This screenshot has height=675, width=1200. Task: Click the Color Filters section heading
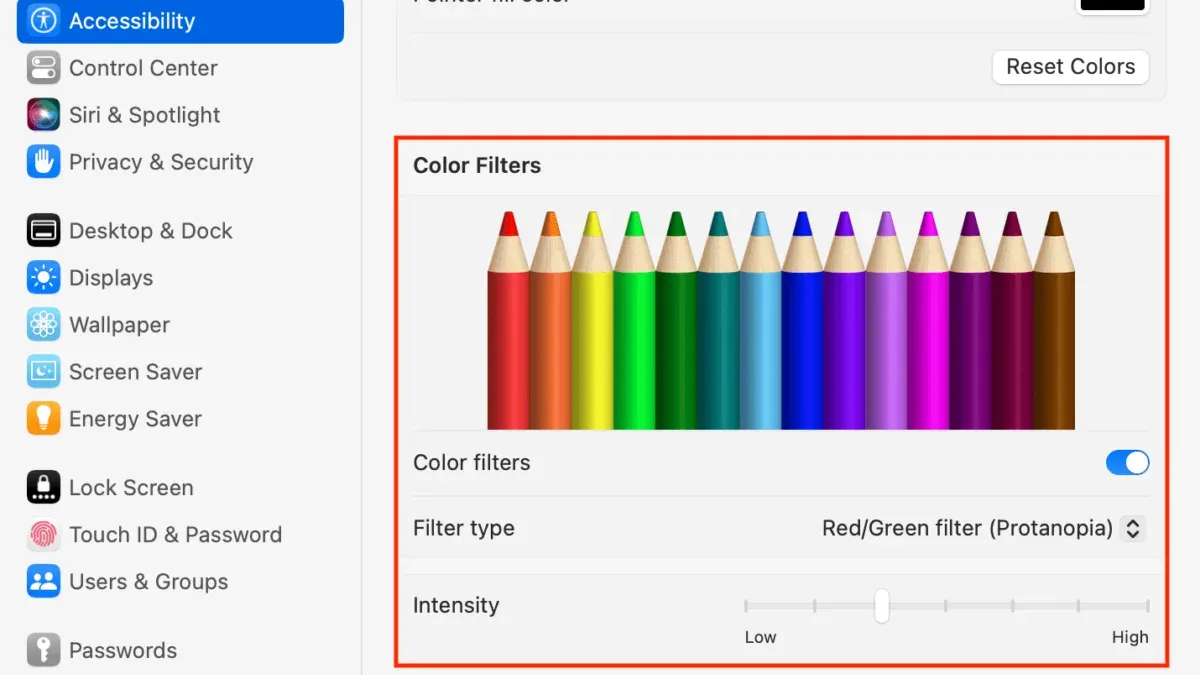click(477, 166)
